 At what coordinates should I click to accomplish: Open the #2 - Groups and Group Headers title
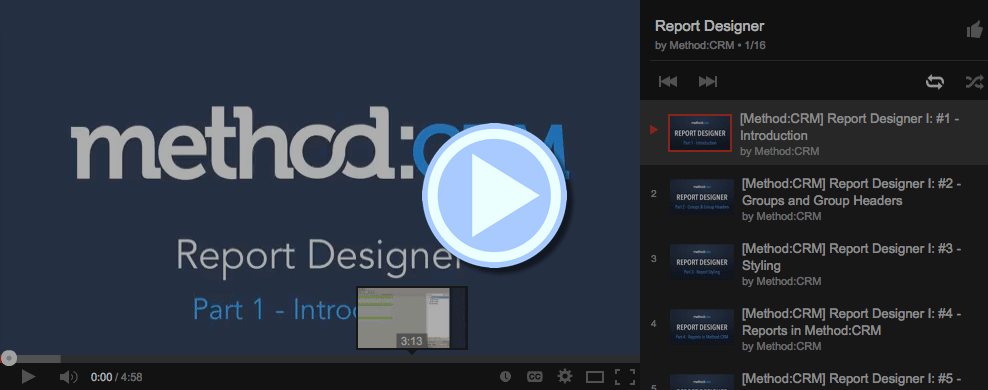pos(851,192)
